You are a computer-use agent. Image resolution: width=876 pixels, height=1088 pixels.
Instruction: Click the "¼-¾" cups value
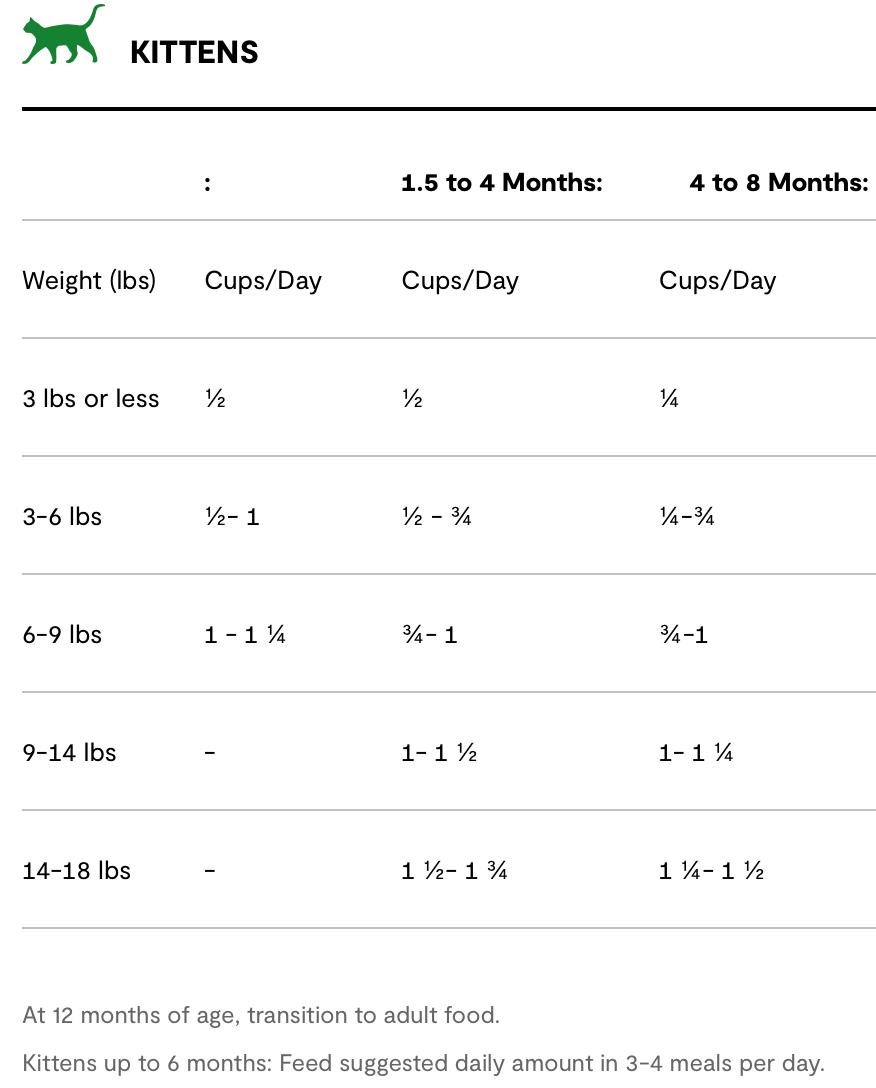[x=686, y=517]
